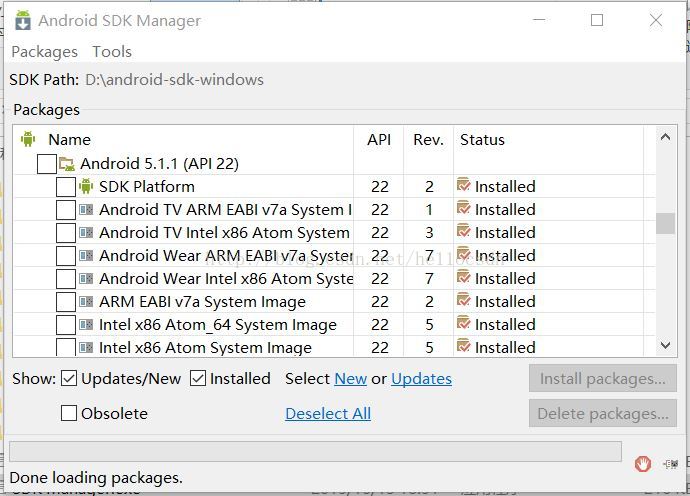Click the package list scrollbar thumb
Image resolution: width=690 pixels, height=496 pixels.
pyautogui.click(x=665, y=223)
